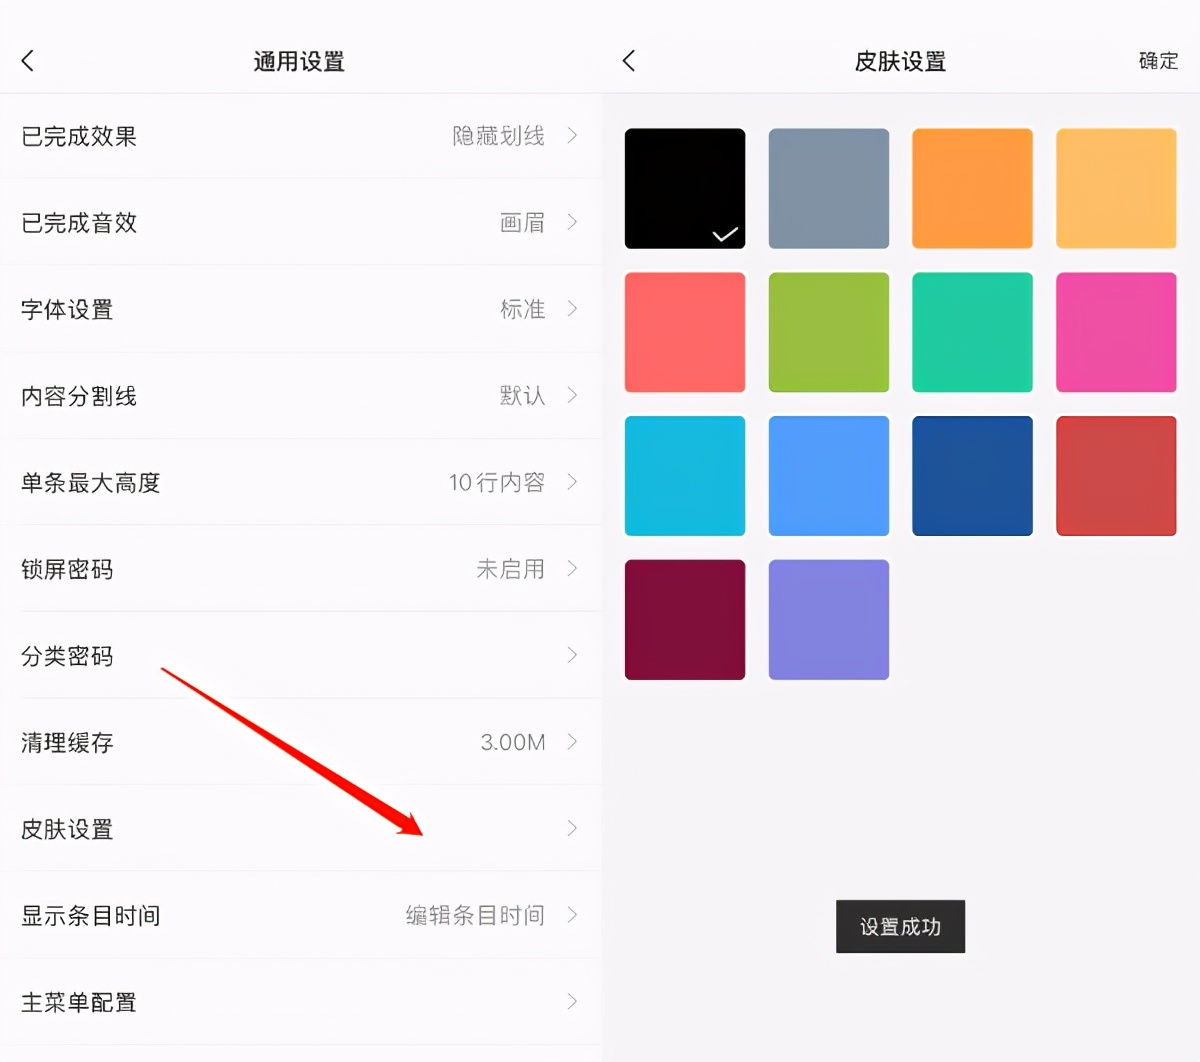Open the 显示条目时间 setting
1200x1062 pixels.
(x=300, y=915)
